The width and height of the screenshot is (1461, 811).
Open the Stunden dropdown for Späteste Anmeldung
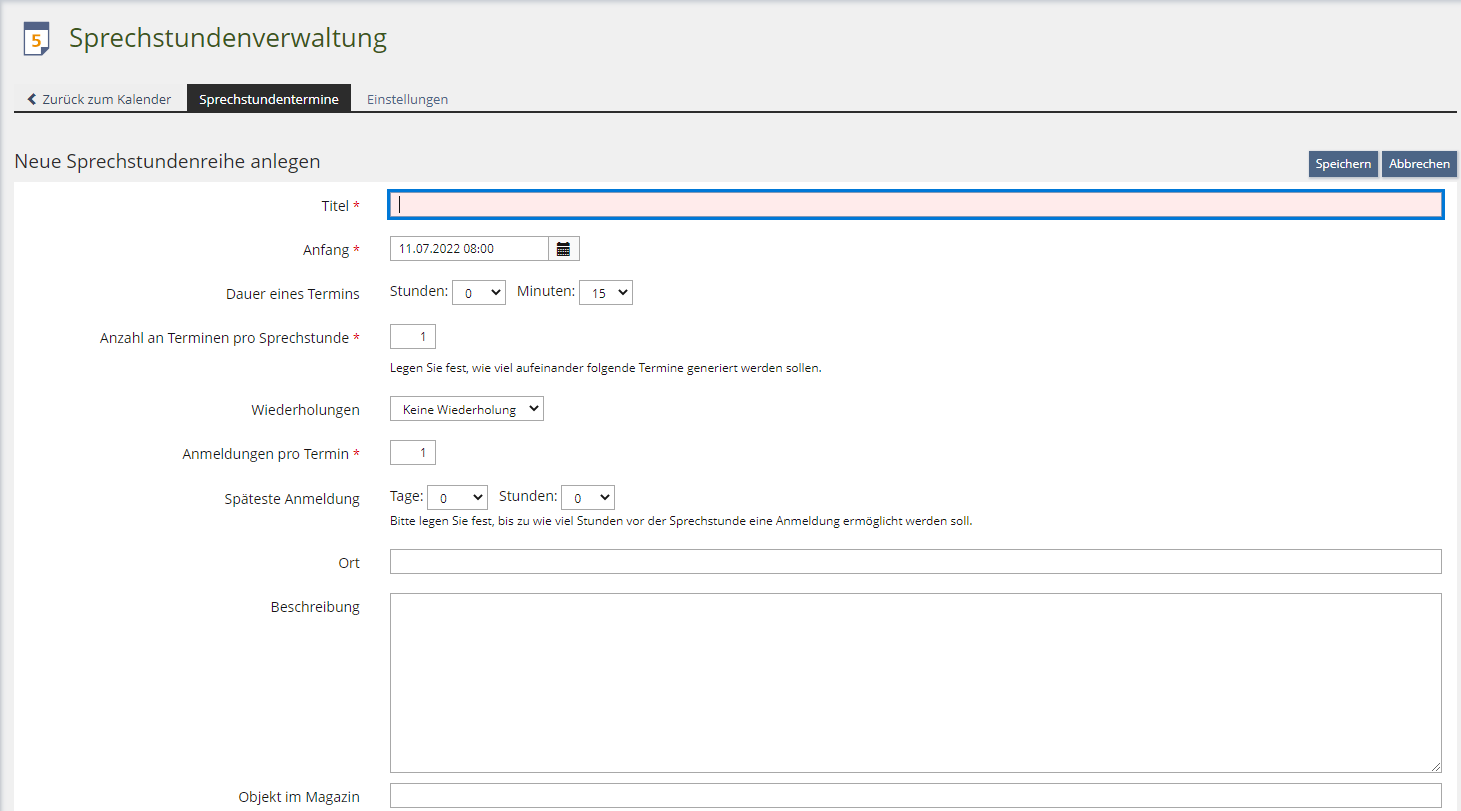[x=587, y=498]
